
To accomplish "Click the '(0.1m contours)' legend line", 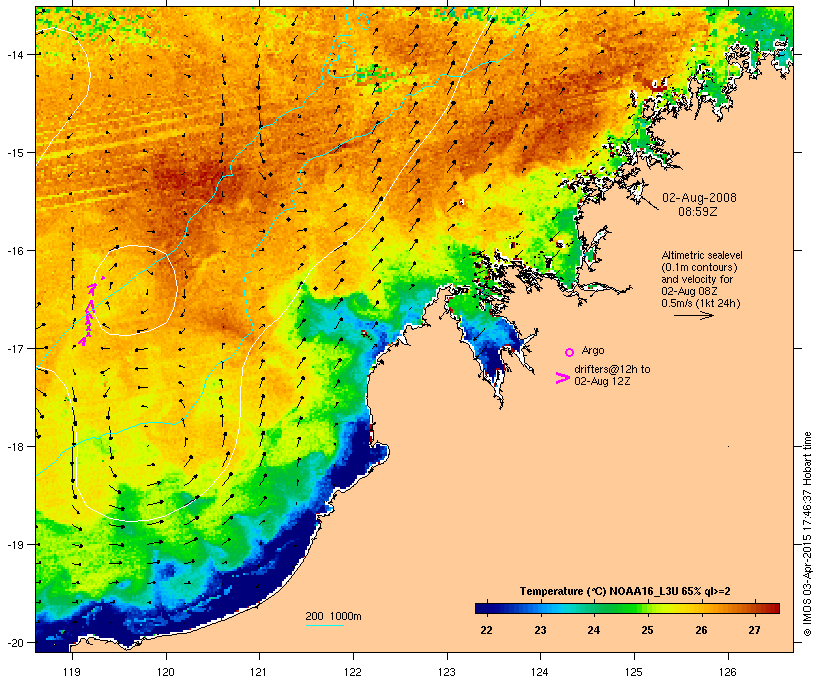I will coord(699,267).
